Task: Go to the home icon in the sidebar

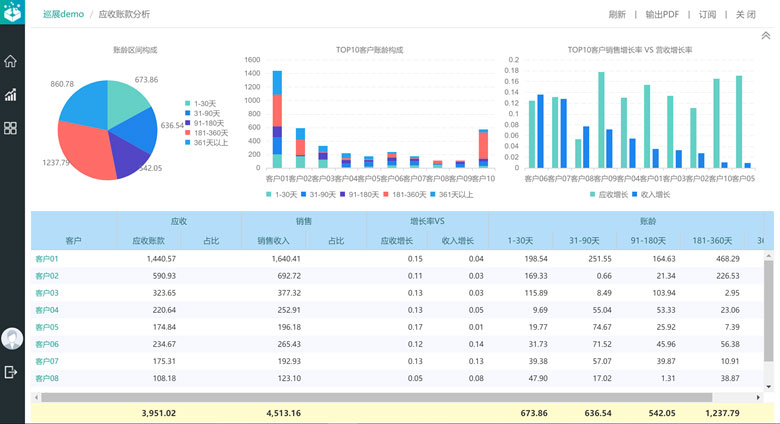Action: [x=11, y=61]
